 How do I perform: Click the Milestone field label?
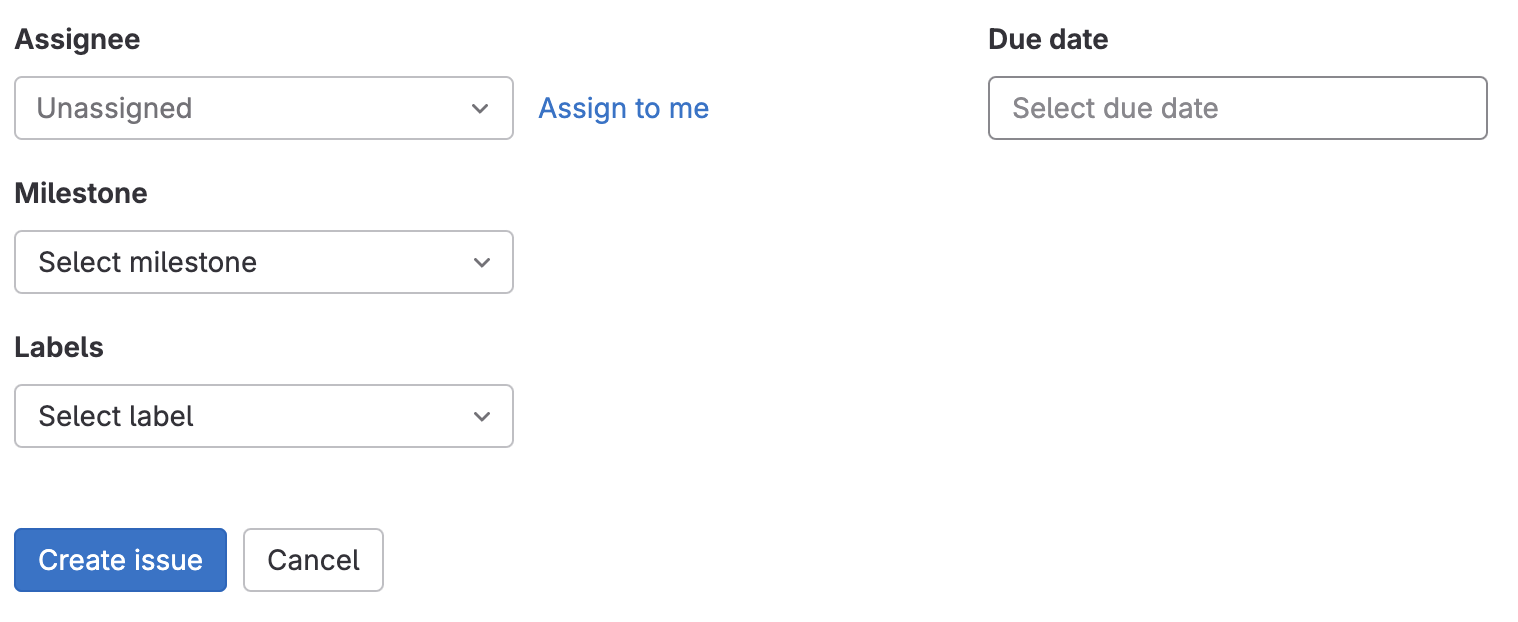click(81, 194)
